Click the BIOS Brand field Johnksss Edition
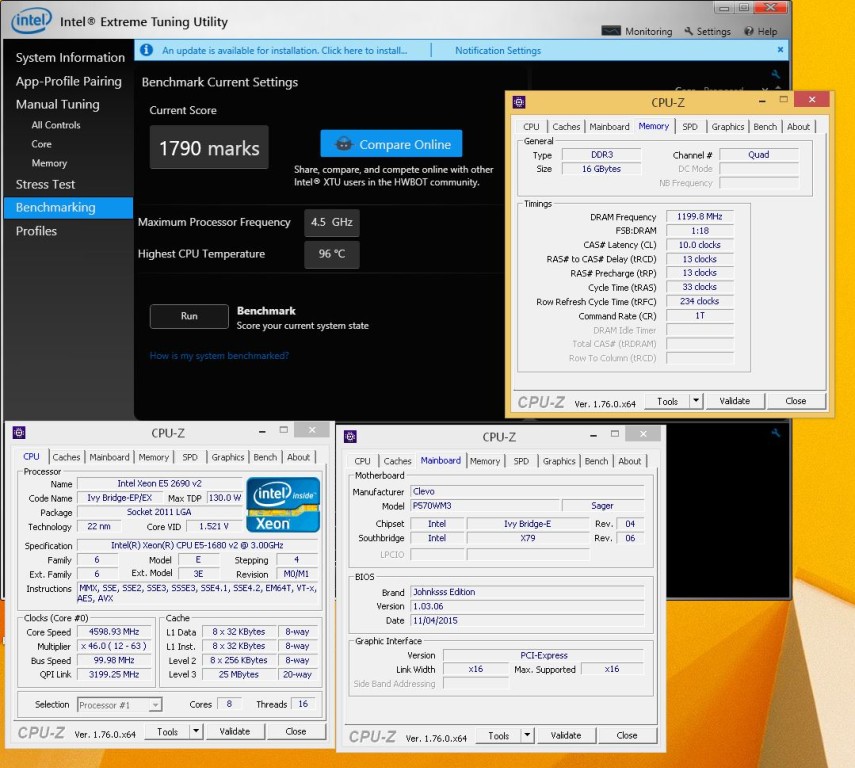The height and width of the screenshot is (768, 855). pos(527,592)
